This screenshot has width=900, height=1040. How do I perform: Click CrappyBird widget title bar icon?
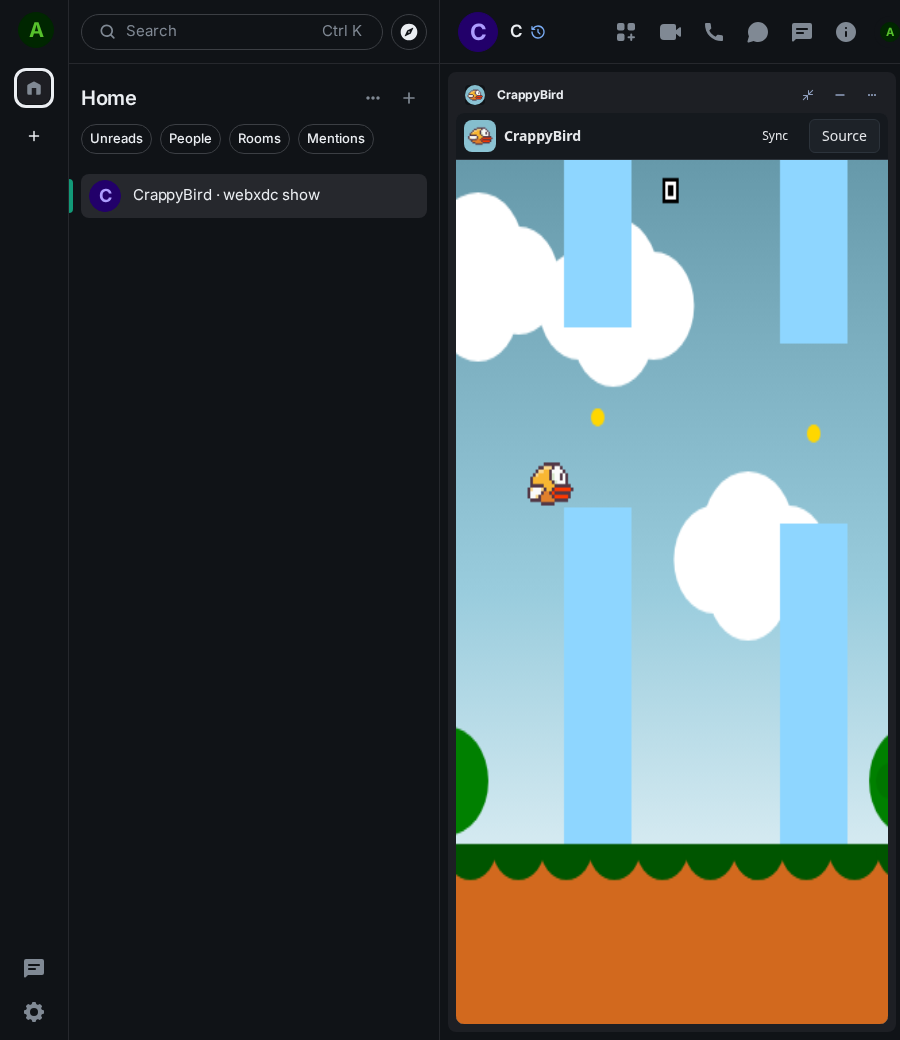[x=475, y=95]
